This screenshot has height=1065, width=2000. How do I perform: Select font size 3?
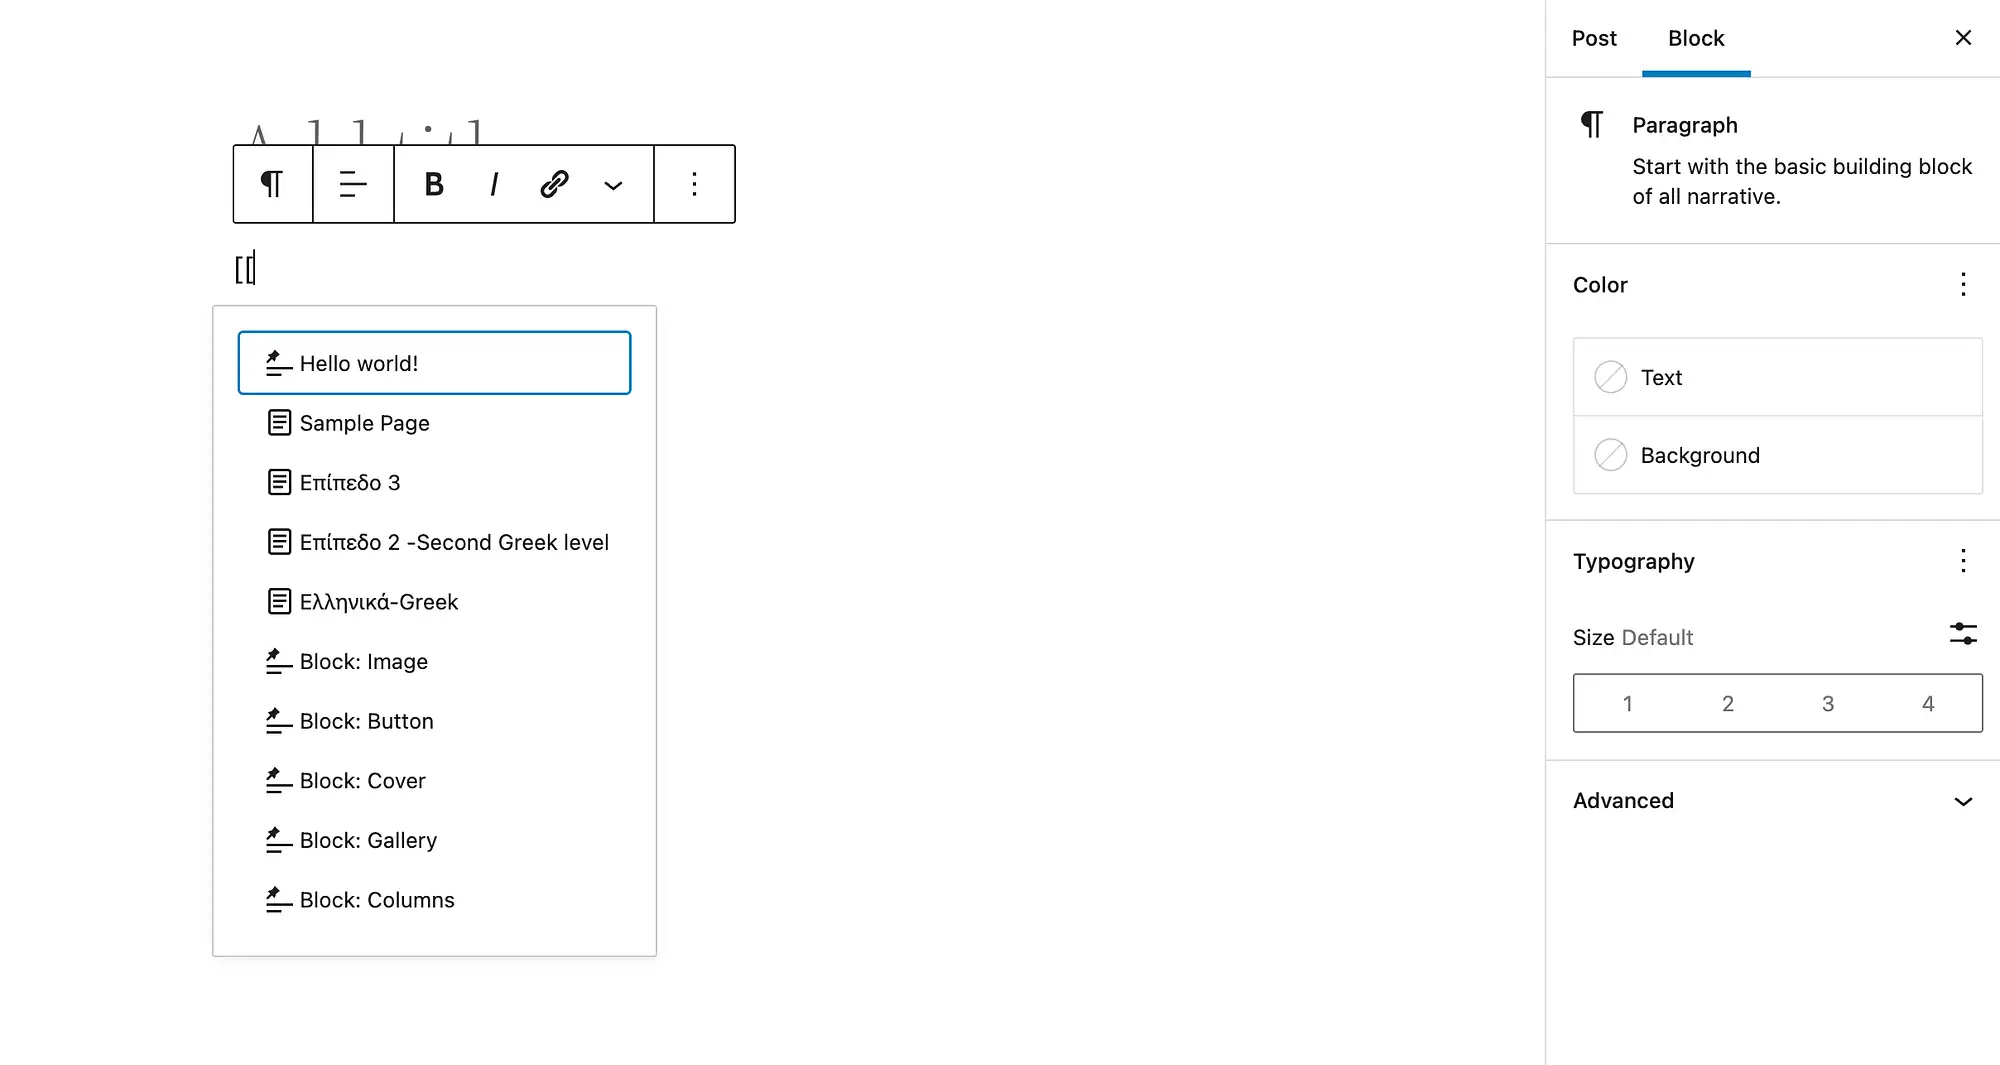click(x=1828, y=704)
